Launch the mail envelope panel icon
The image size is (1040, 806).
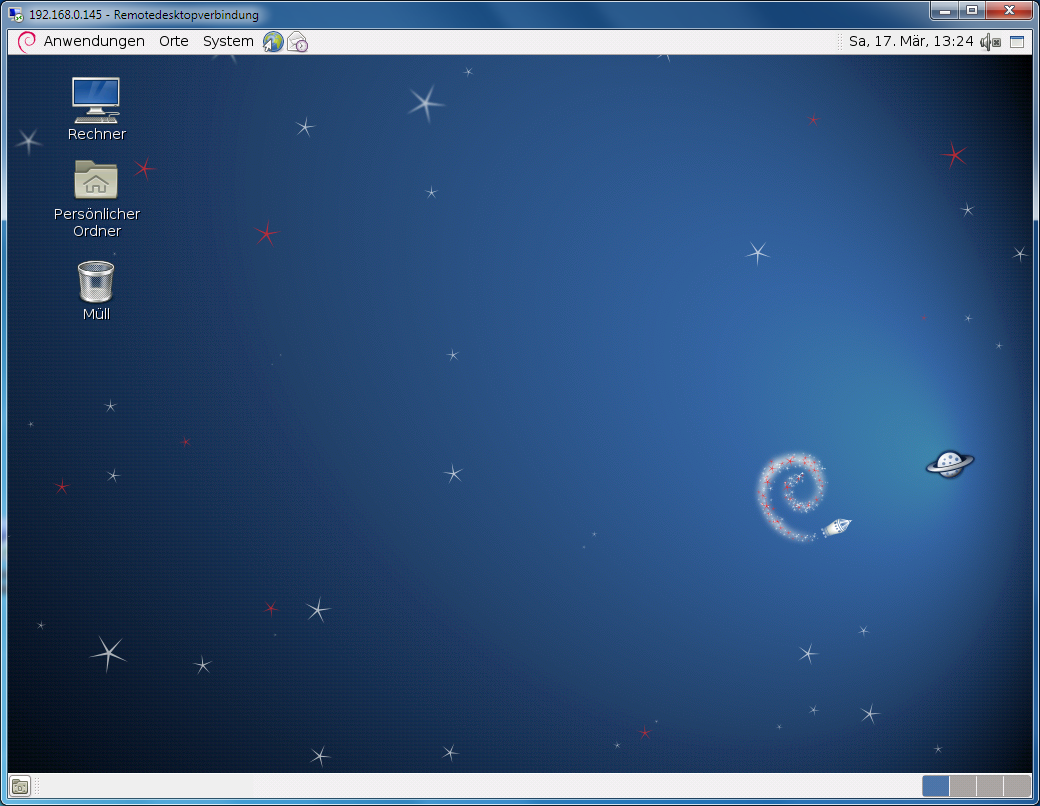coord(297,42)
